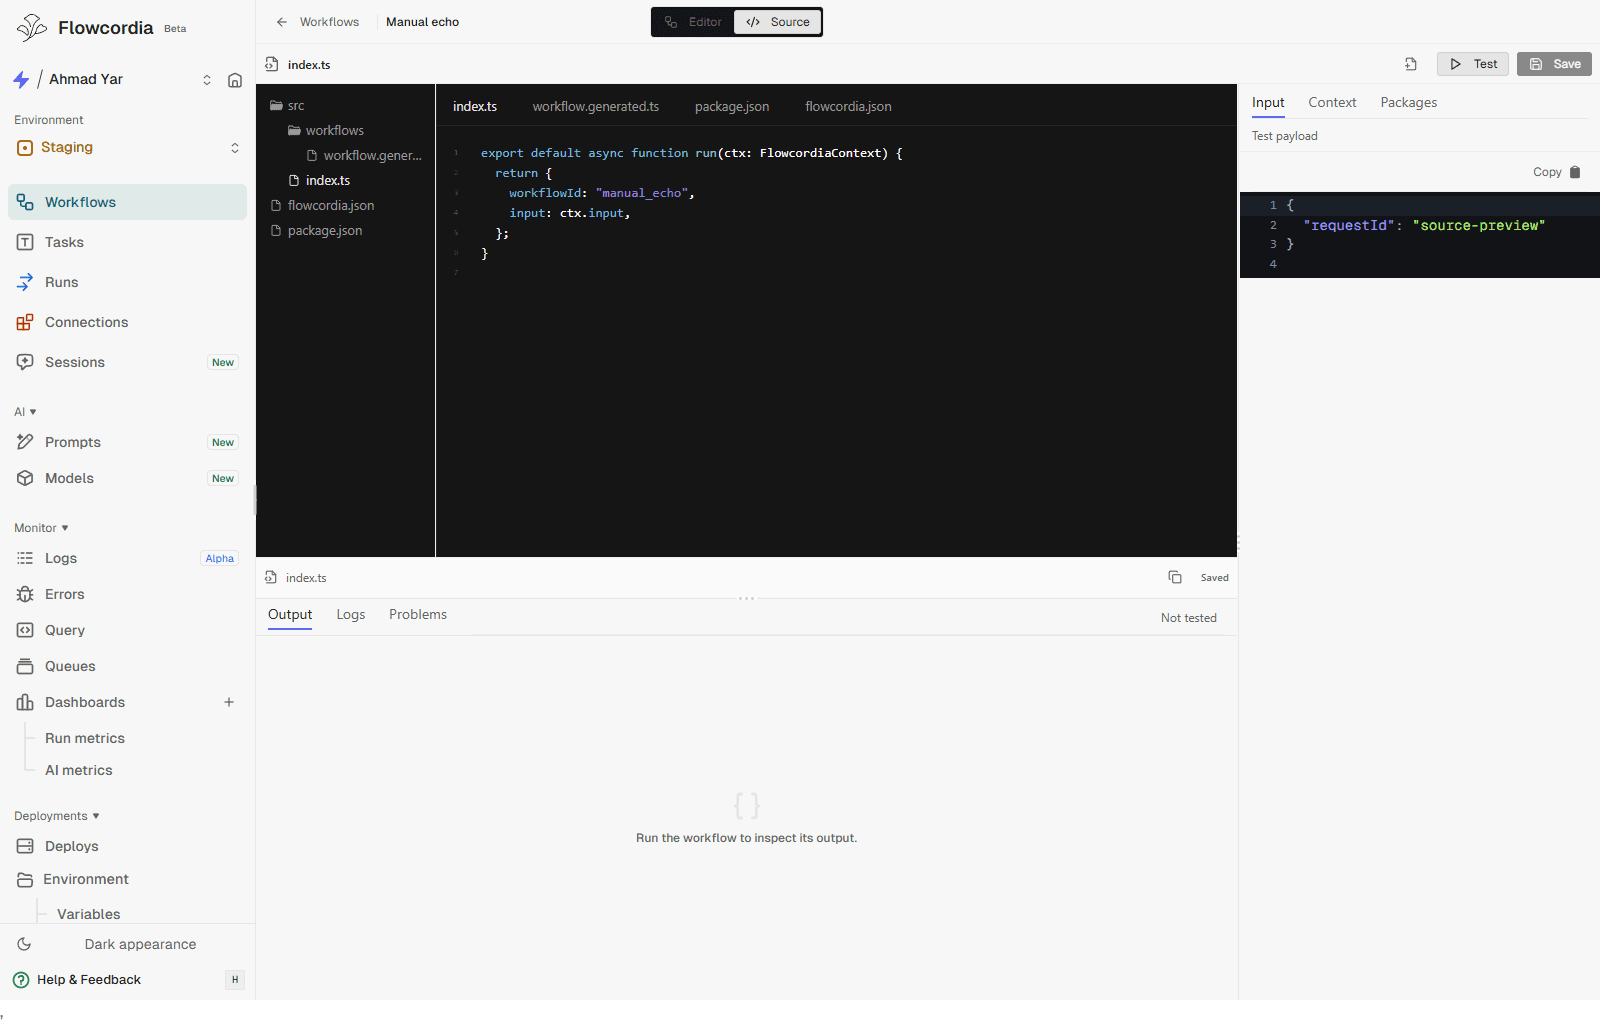Image resolution: width=1600 pixels, height=1024 pixels.
Task: Open the Problems tab
Action: (x=418, y=614)
